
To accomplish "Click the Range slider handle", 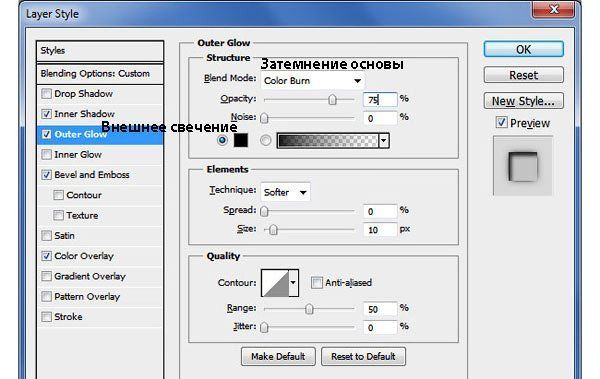I will point(309,309).
